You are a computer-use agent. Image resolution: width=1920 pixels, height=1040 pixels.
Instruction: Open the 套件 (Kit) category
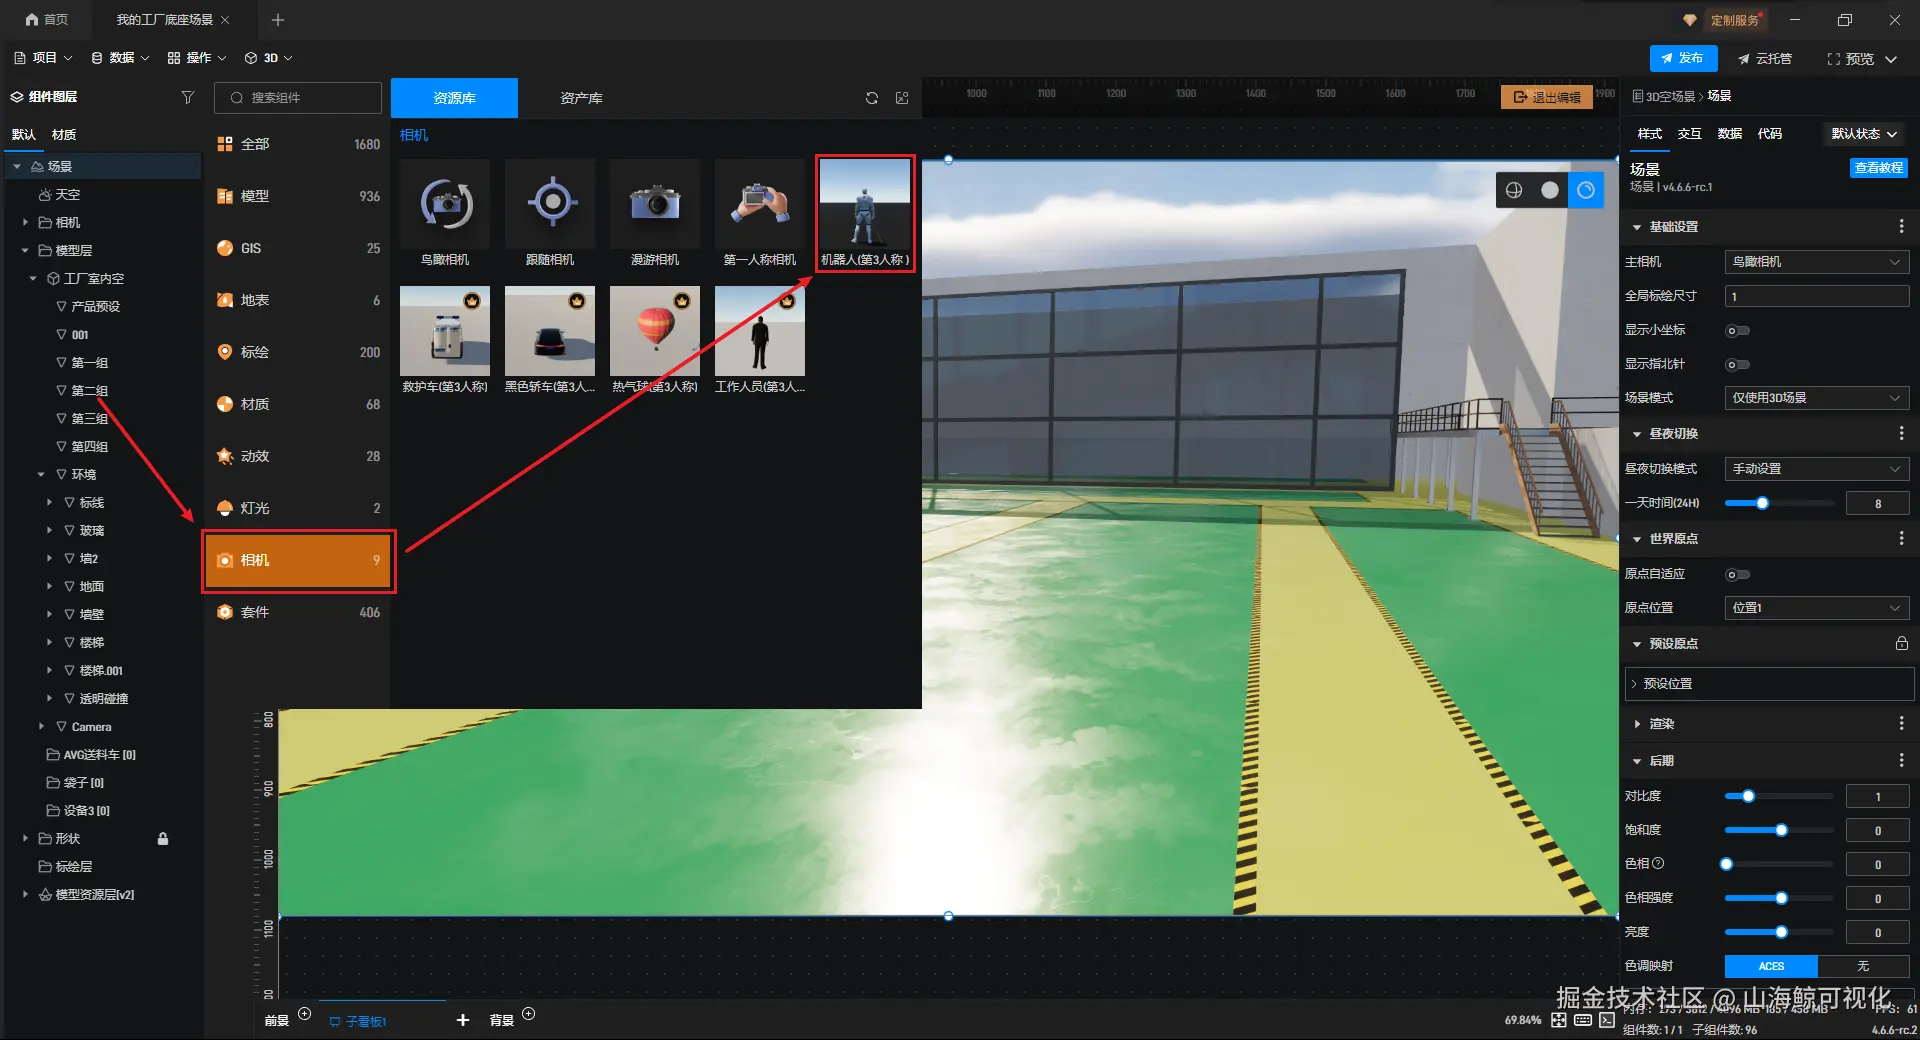point(298,612)
